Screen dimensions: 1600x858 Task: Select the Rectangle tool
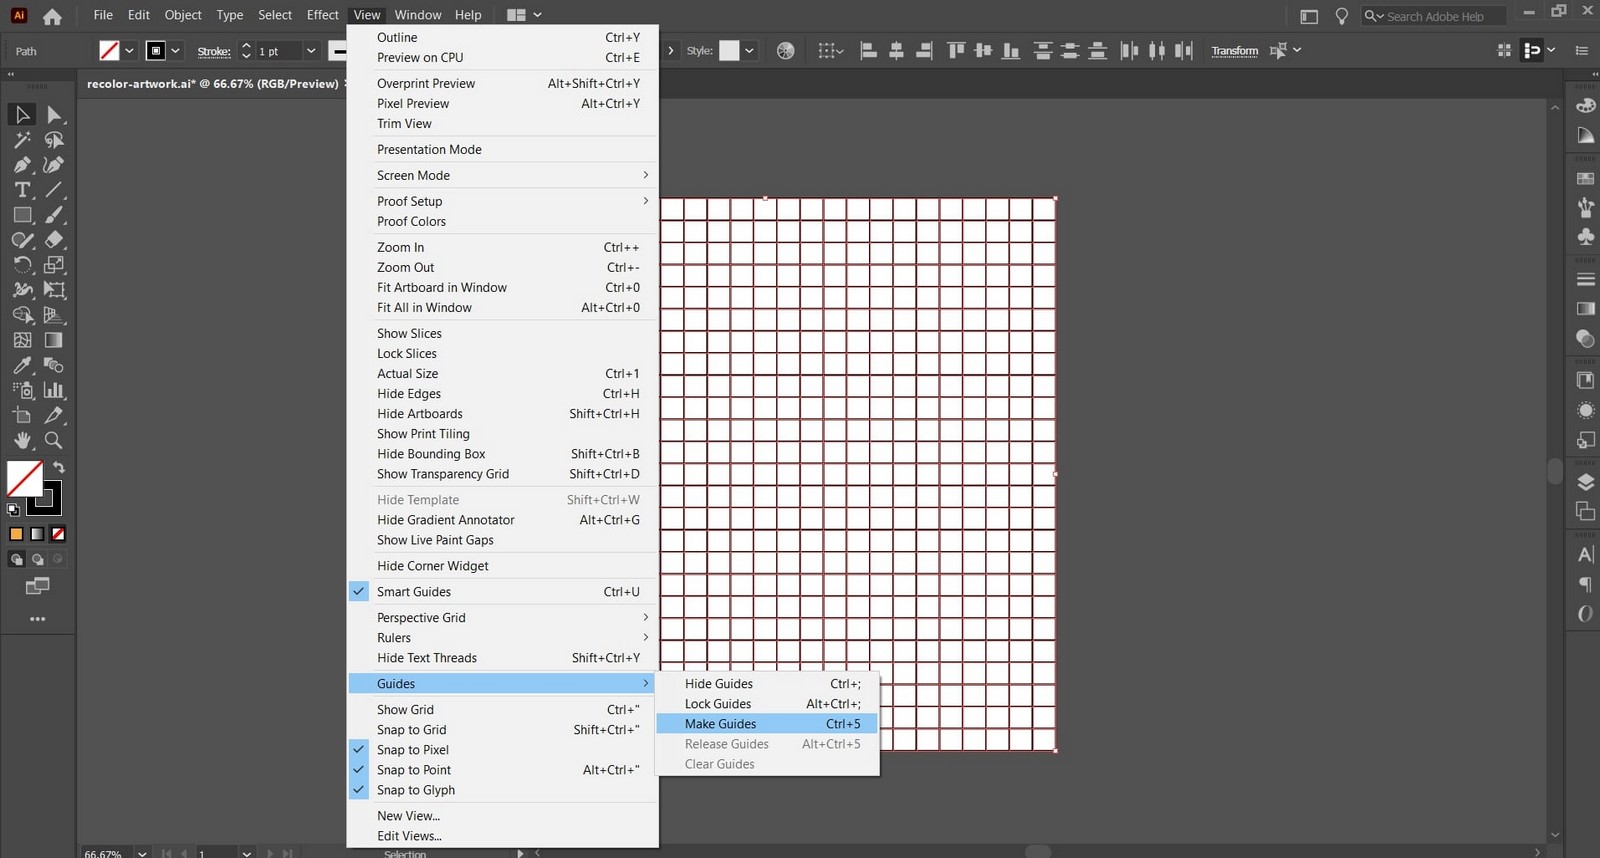(x=22, y=215)
